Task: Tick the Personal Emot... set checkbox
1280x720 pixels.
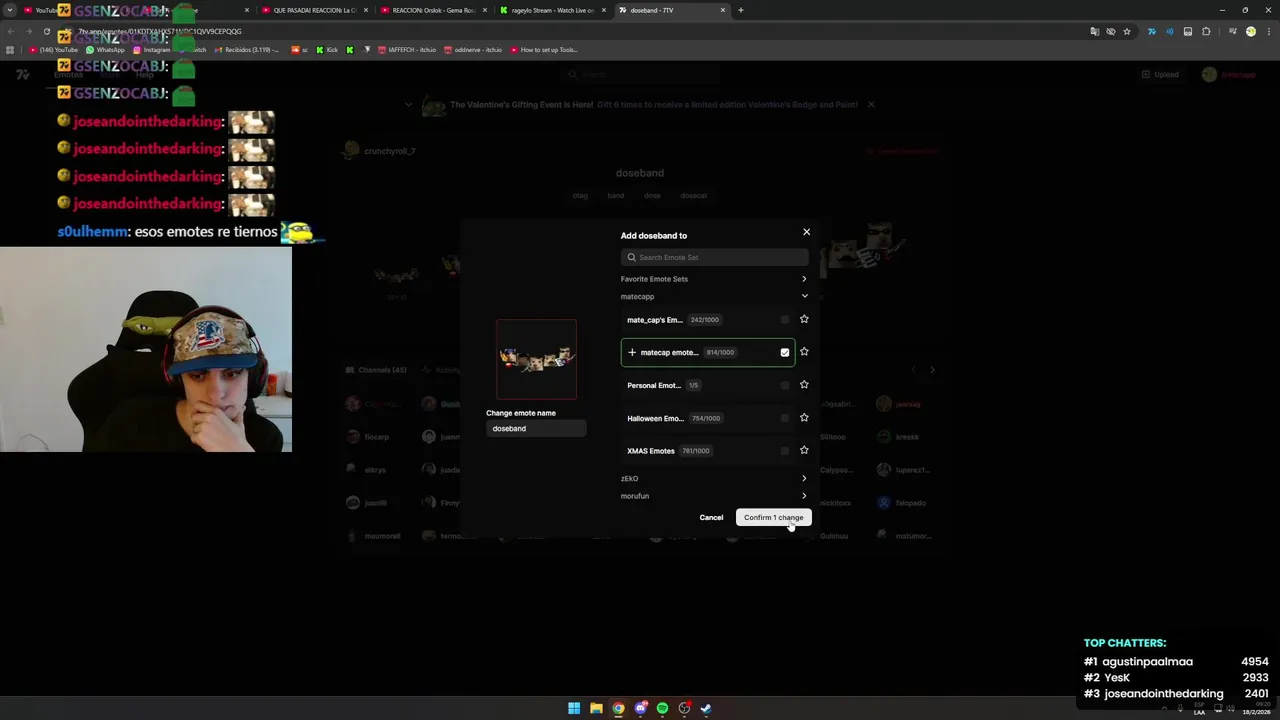Action: coord(785,385)
